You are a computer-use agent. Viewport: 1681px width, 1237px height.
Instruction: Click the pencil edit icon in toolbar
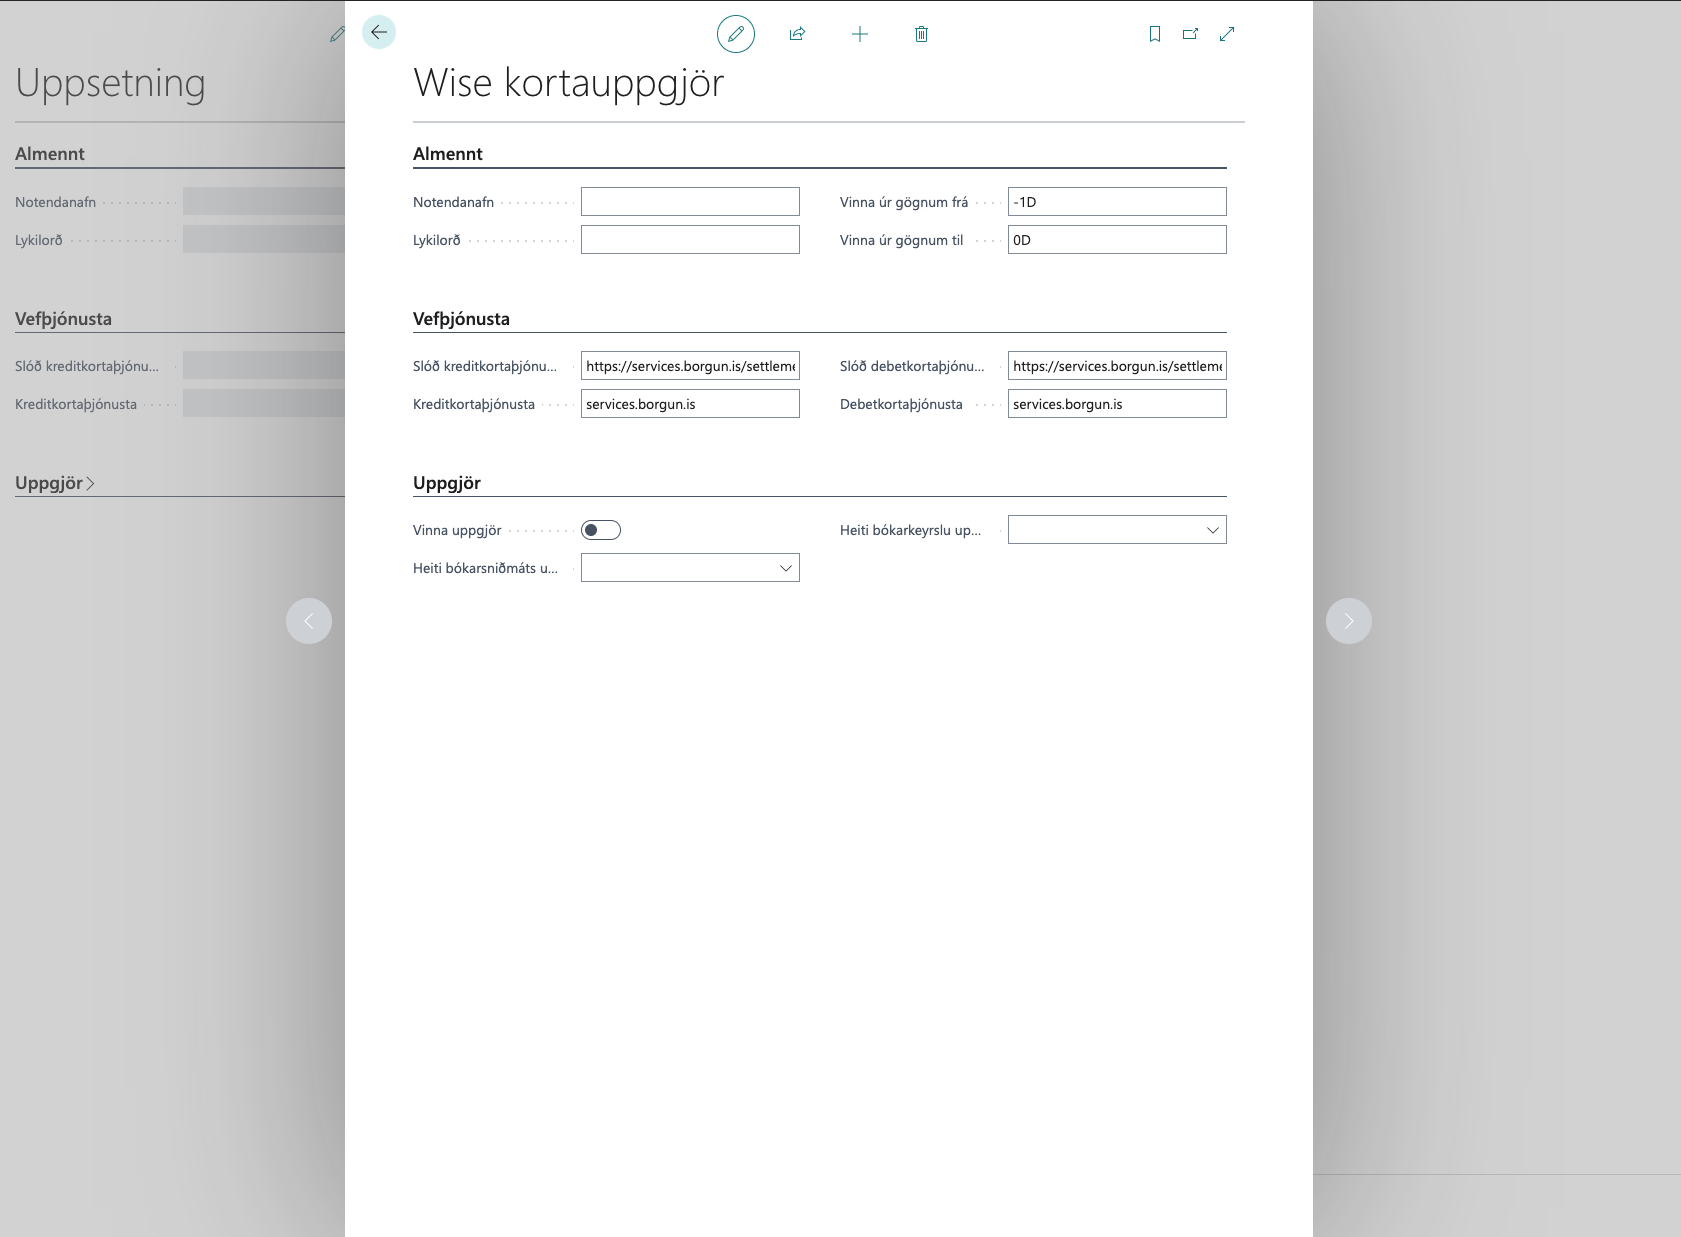[736, 34]
